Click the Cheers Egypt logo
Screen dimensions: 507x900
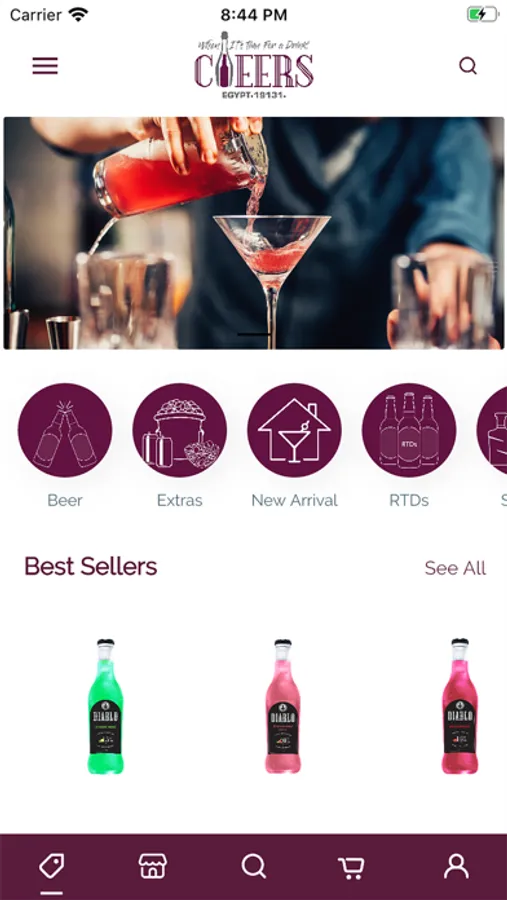click(x=254, y=65)
